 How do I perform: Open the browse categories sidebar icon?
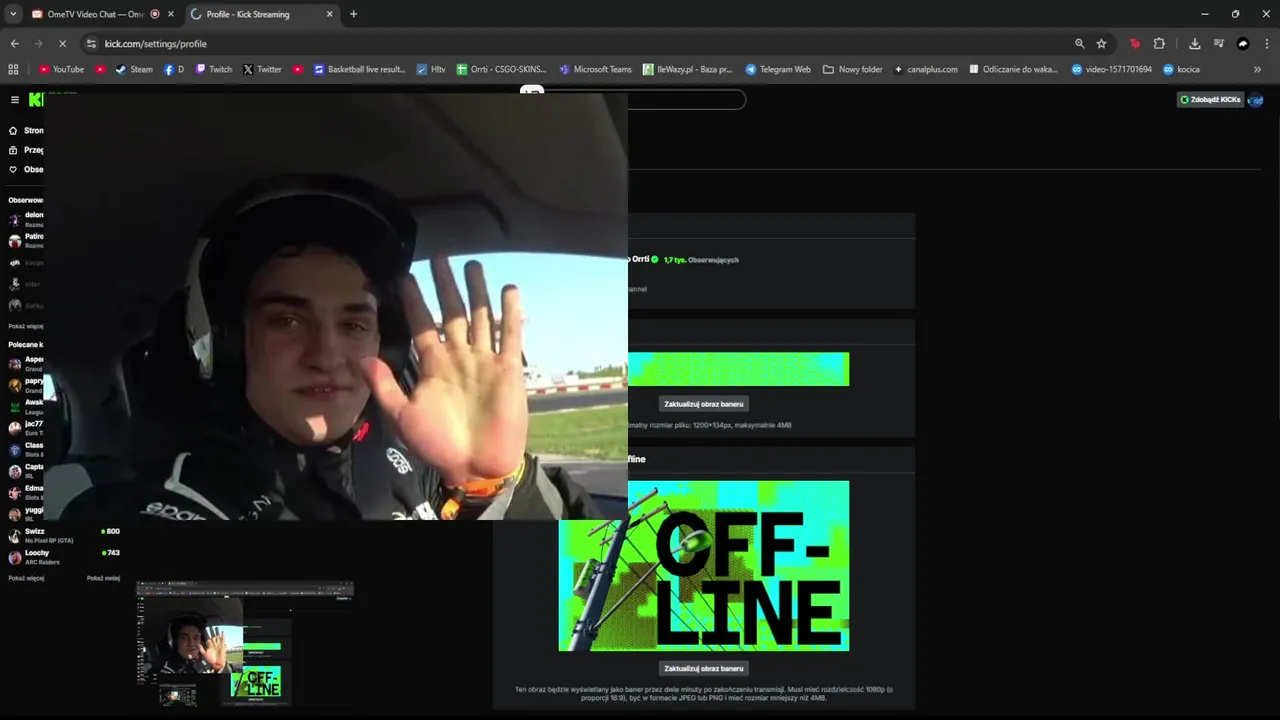[13, 150]
